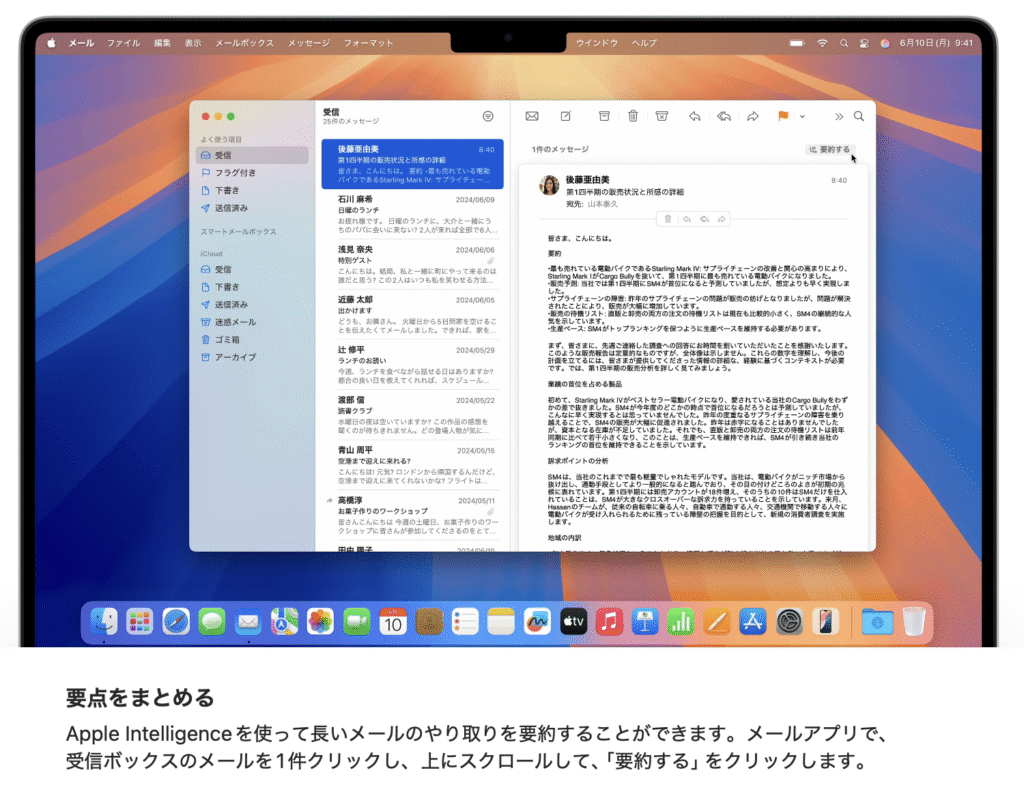Open the 編集 menu
The height and width of the screenshot is (792, 1024).
(x=162, y=43)
